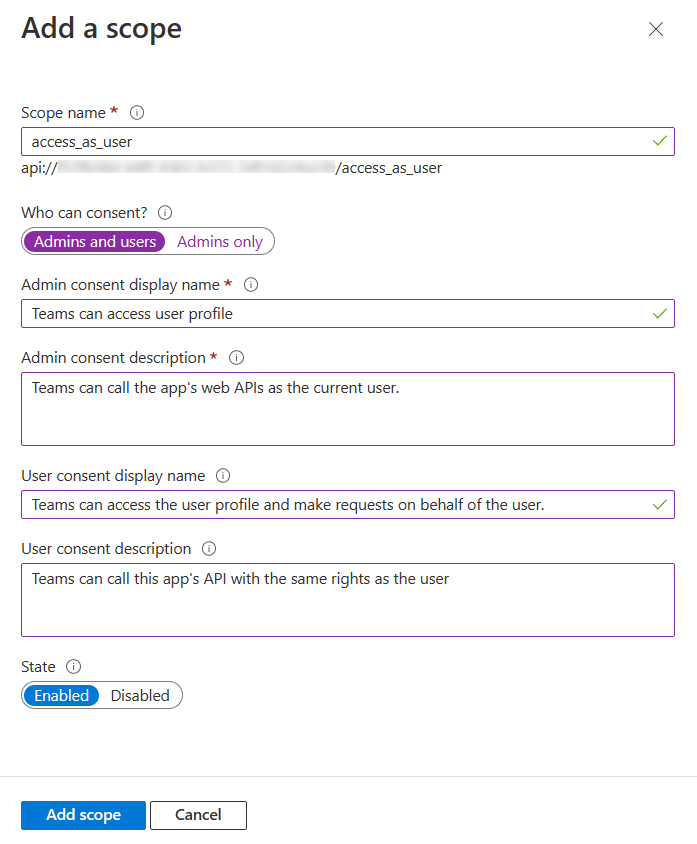The height and width of the screenshot is (844, 697).
Task: Click the Admin consent description text box
Action: click(348, 408)
